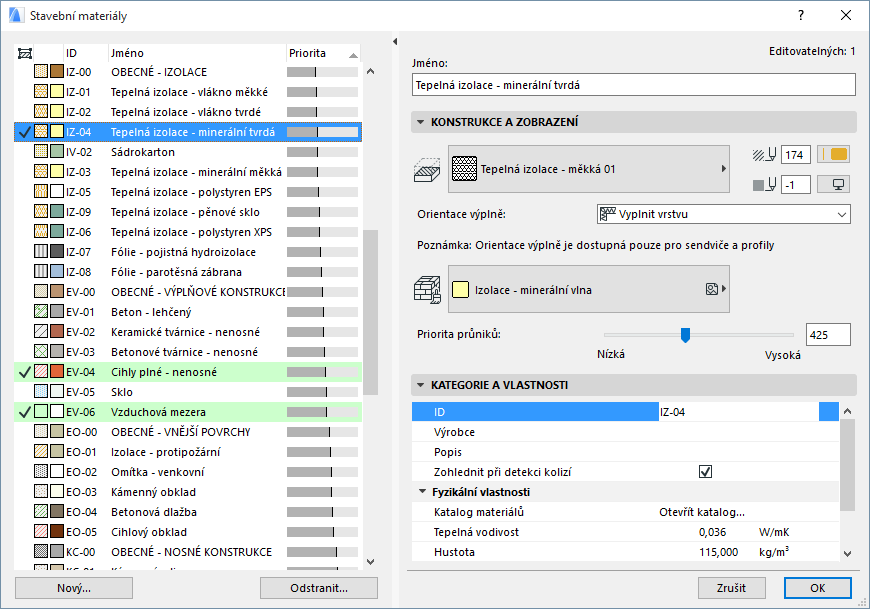Screen dimensions: 870x609
Task: Click the fill icon of IZ-05 polystyren EPS
Action: pyautogui.click(x=41, y=191)
